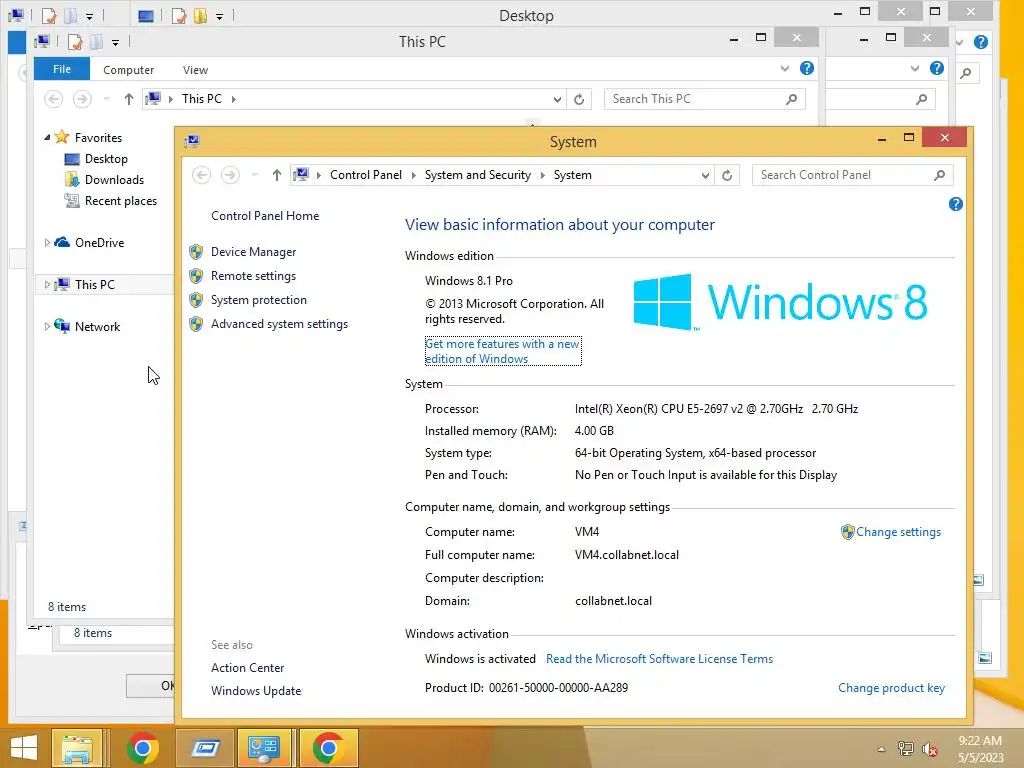Image resolution: width=1024 pixels, height=768 pixels.
Task: Open Remote settings link
Action: [253, 276]
